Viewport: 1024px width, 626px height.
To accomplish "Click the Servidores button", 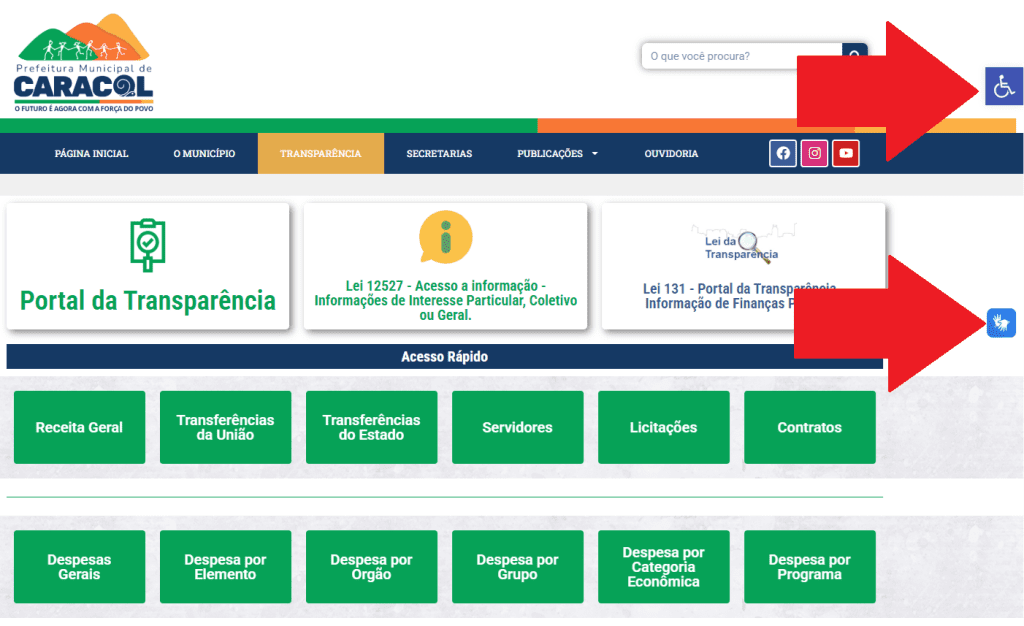I will pyautogui.click(x=517, y=427).
